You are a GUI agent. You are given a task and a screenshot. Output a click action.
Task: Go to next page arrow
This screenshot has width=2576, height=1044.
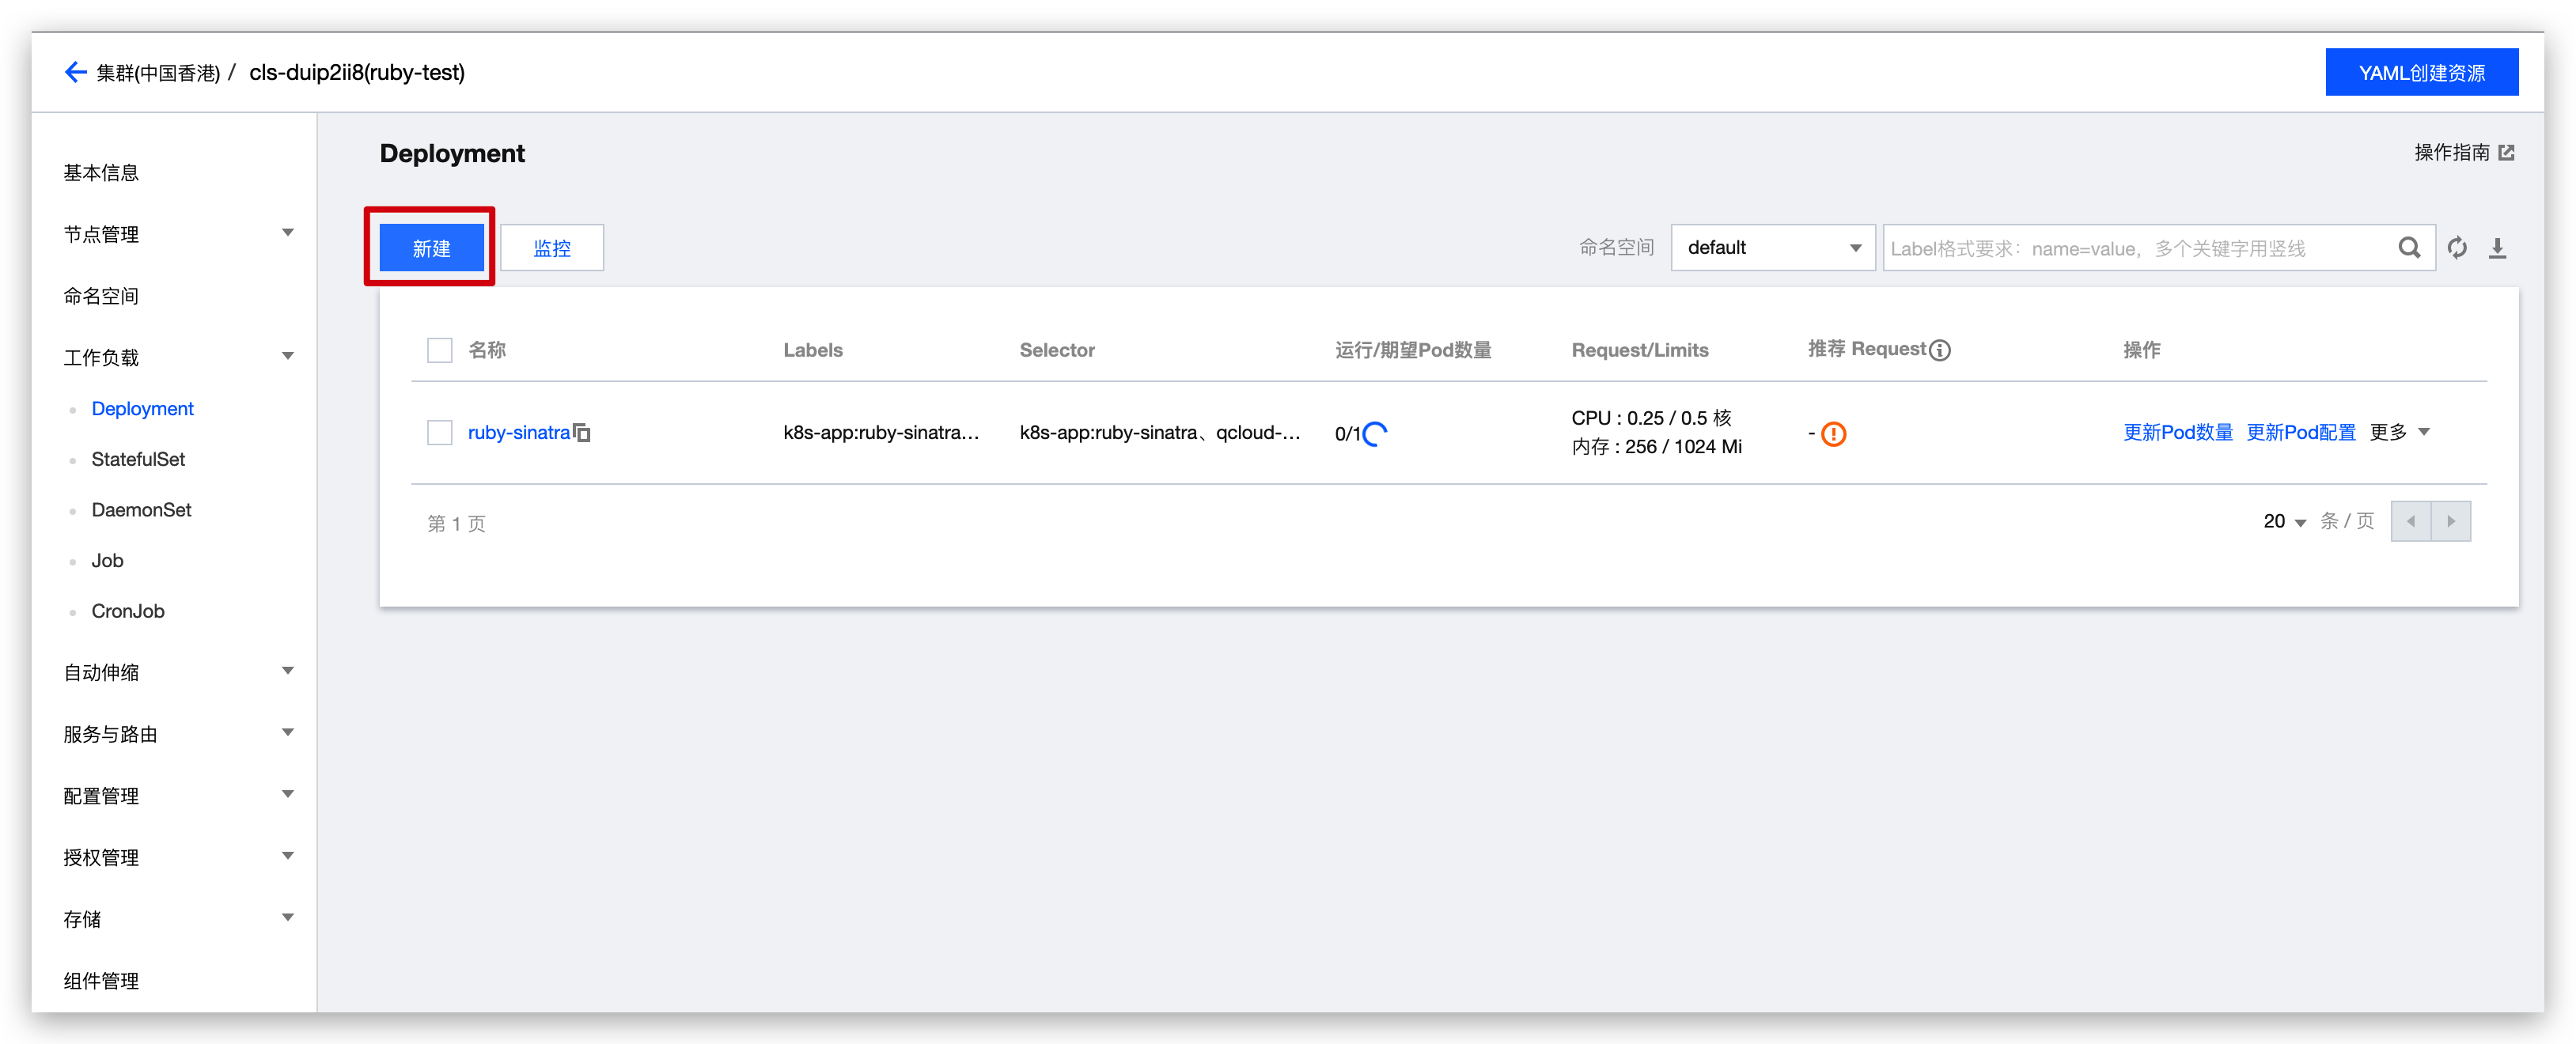tap(2451, 522)
